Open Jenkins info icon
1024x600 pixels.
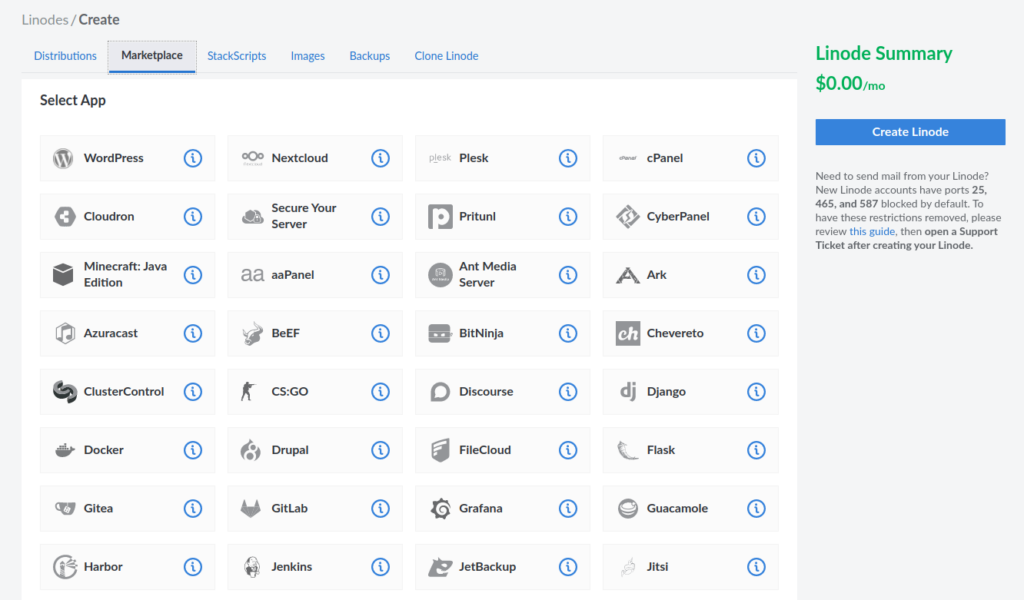pos(380,567)
